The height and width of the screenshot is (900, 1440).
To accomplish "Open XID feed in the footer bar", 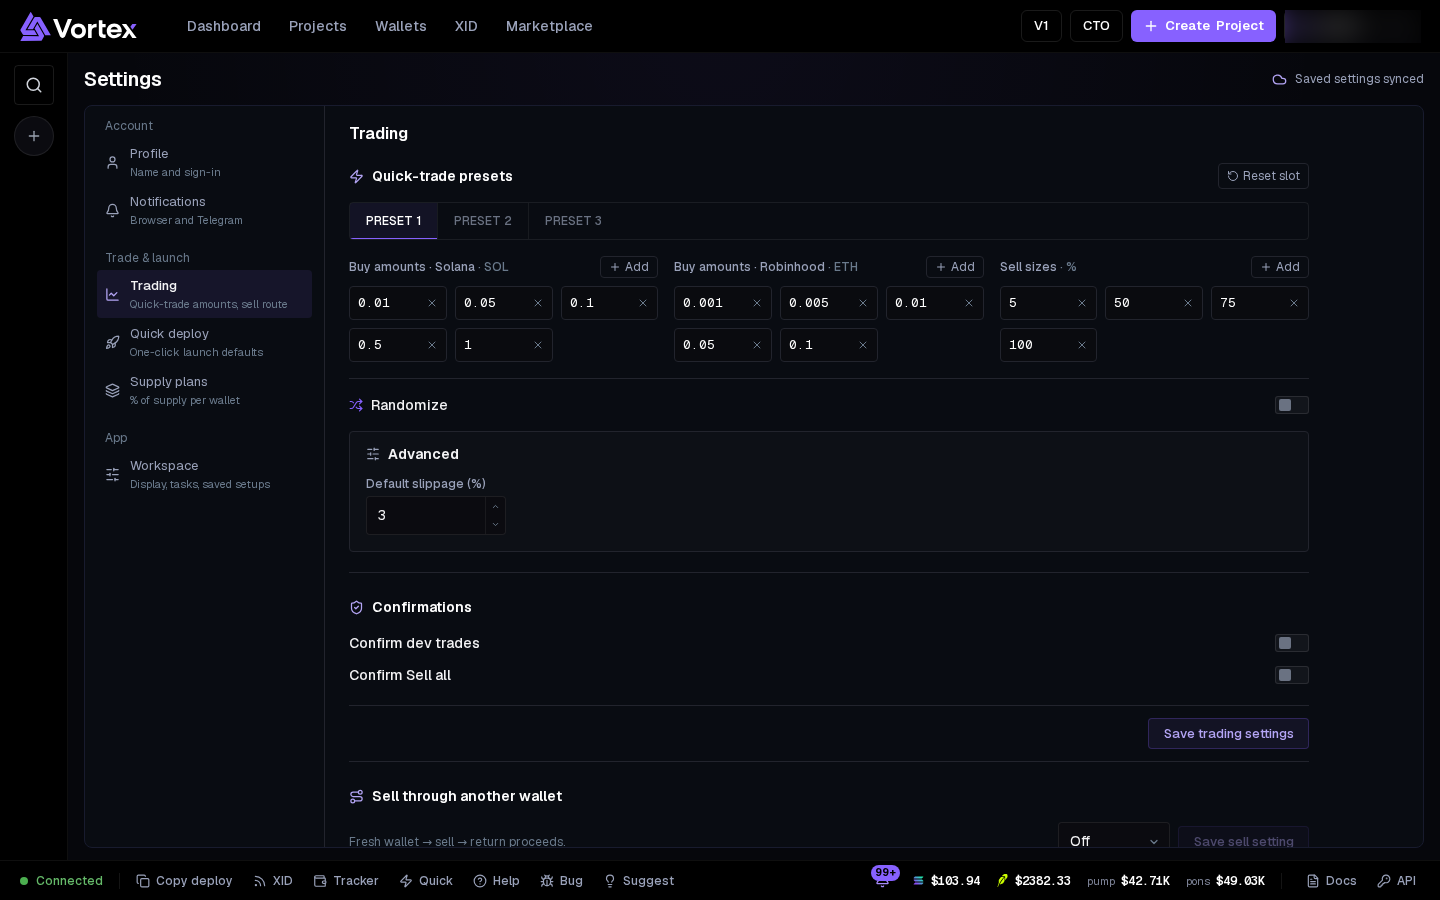I will pyautogui.click(x=273, y=881).
